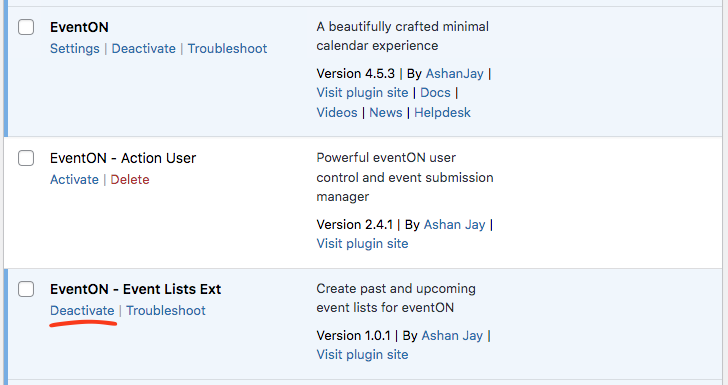Screen dimensions: 728x385
Task: Check the EventON - Event Lists Ext checkbox
Action: pos(26,289)
